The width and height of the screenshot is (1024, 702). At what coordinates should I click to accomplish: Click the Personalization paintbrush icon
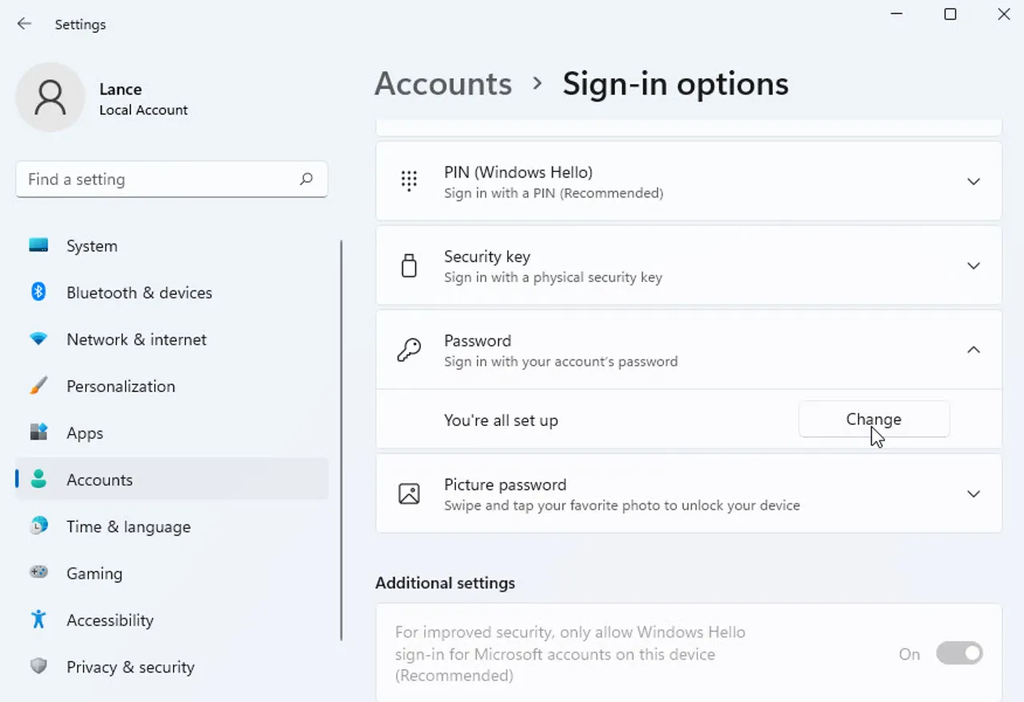click(x=39, y=385)
